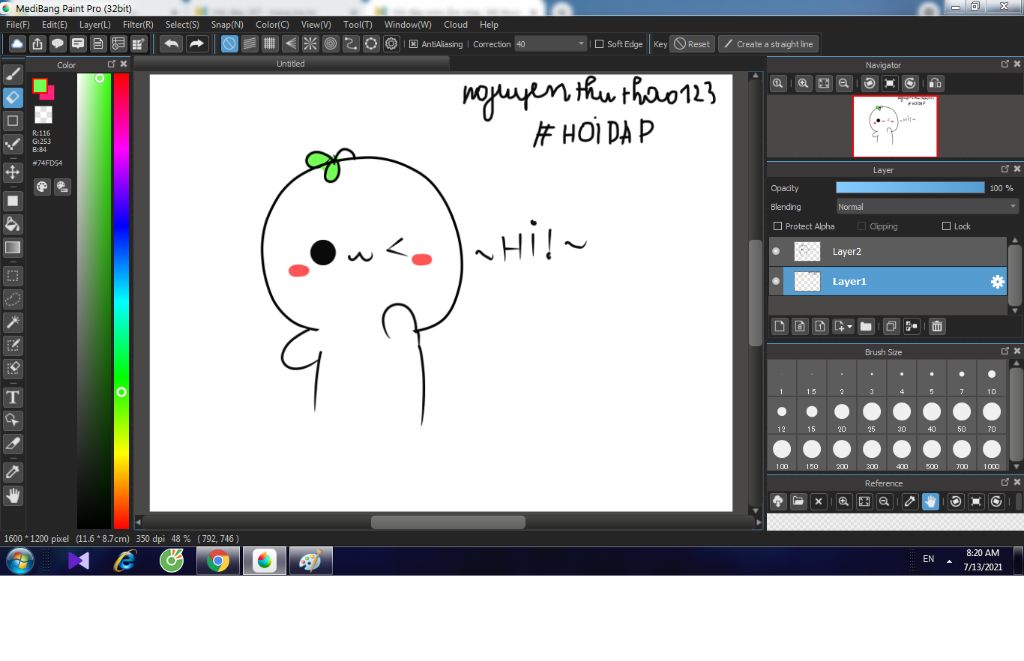Open Chrome from taskbar

(218, 560)
